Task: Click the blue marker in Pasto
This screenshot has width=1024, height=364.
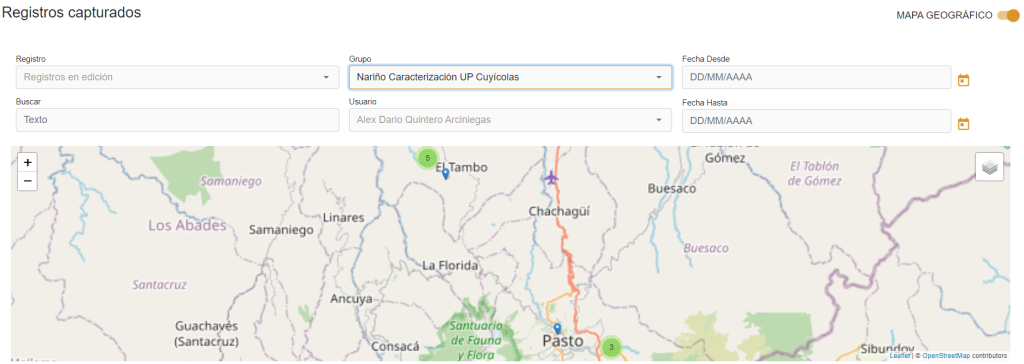Action: pyautogui.click(x=557, y=329)
